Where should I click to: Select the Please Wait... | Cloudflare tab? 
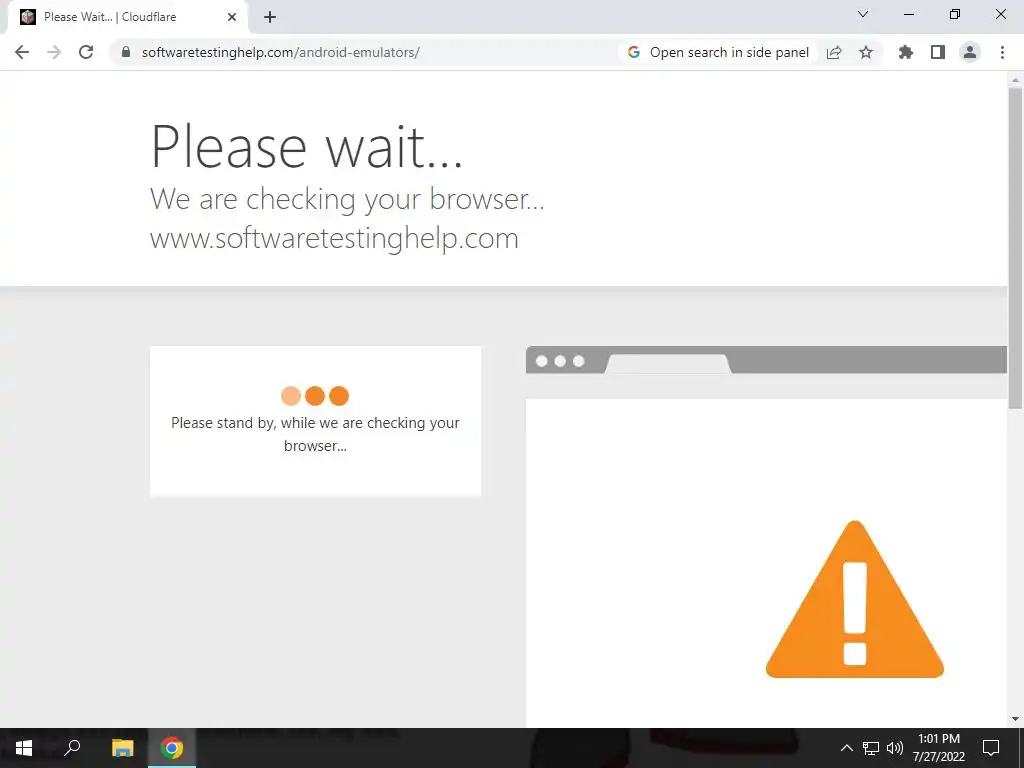(x=128, y=17)
